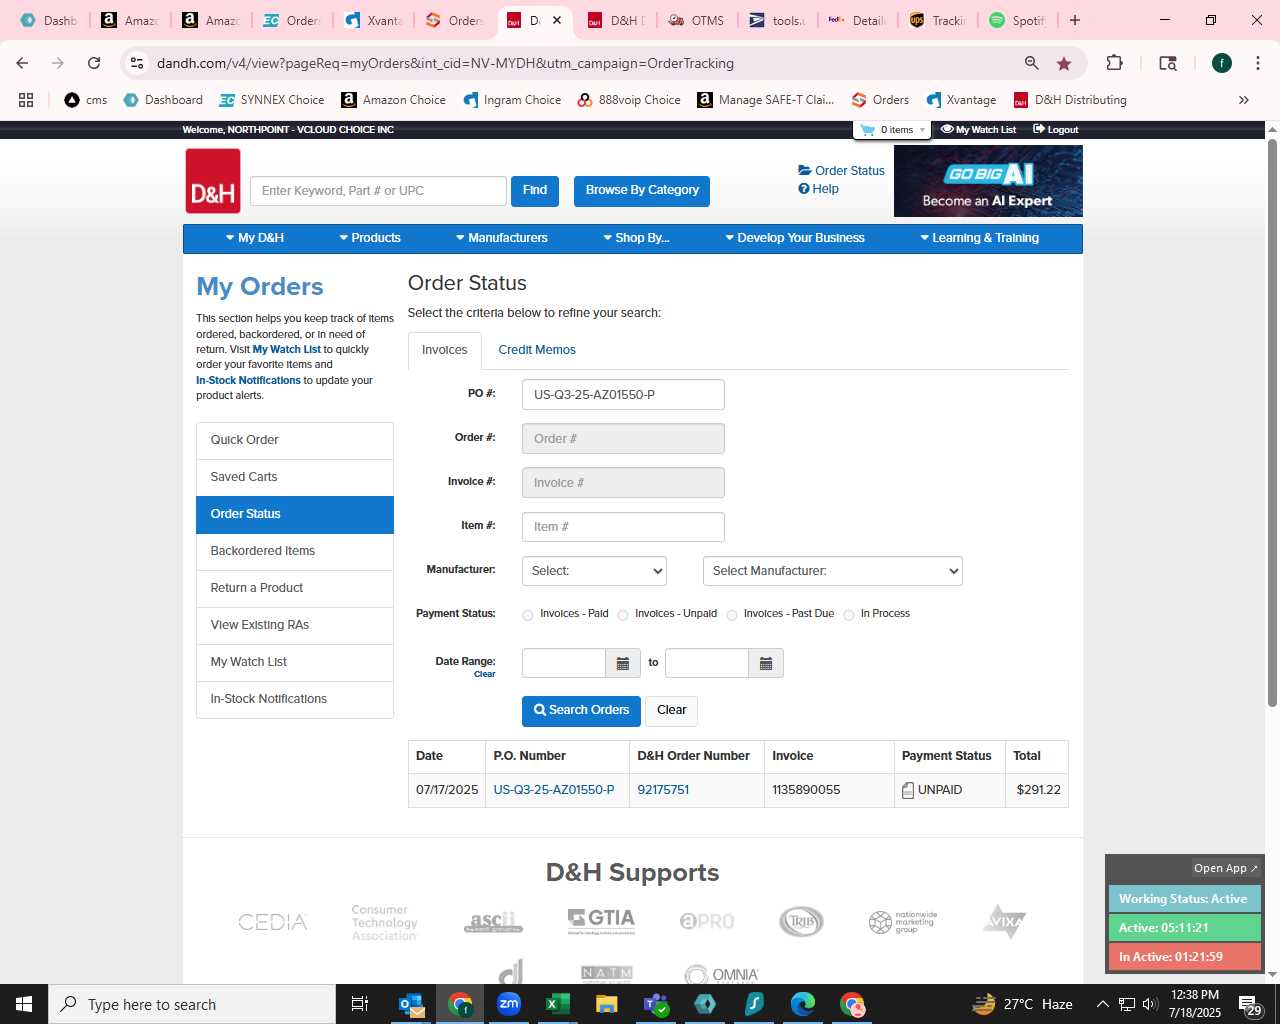
Task: Reload the page
Action: coord(94,63)
